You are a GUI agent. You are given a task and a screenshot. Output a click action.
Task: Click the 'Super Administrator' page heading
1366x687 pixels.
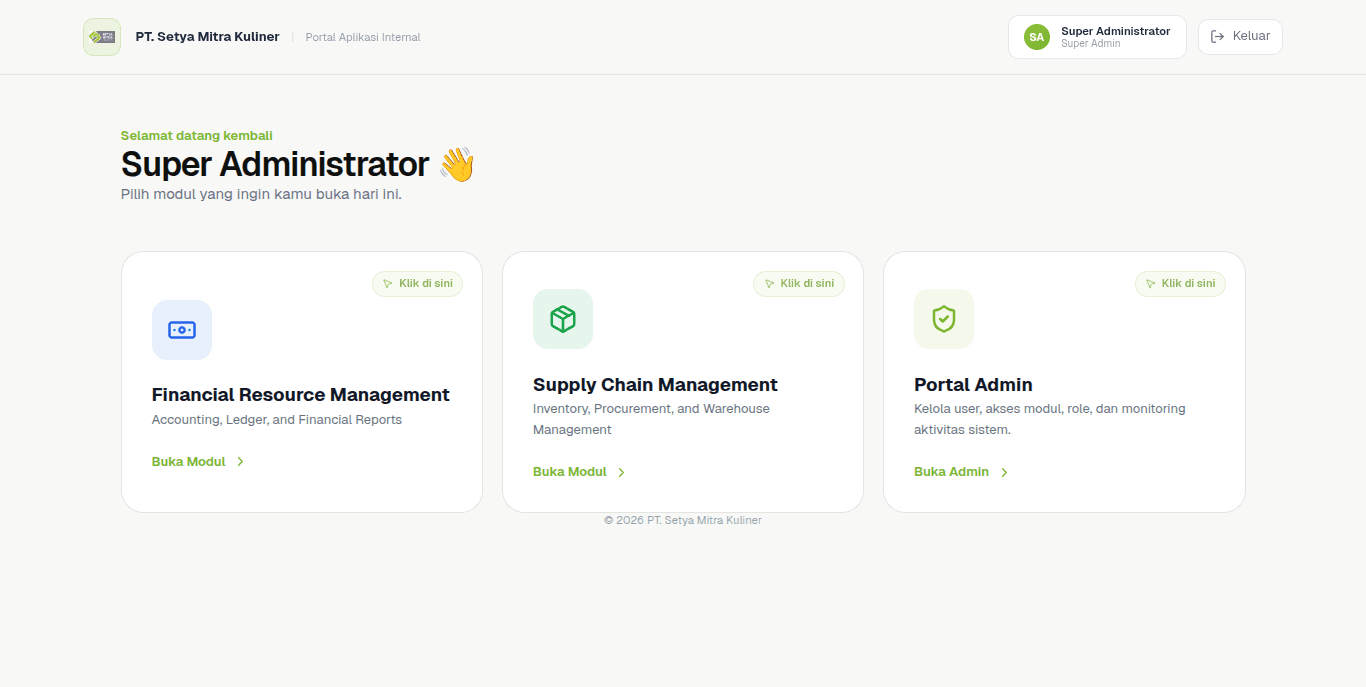point(275,164)
